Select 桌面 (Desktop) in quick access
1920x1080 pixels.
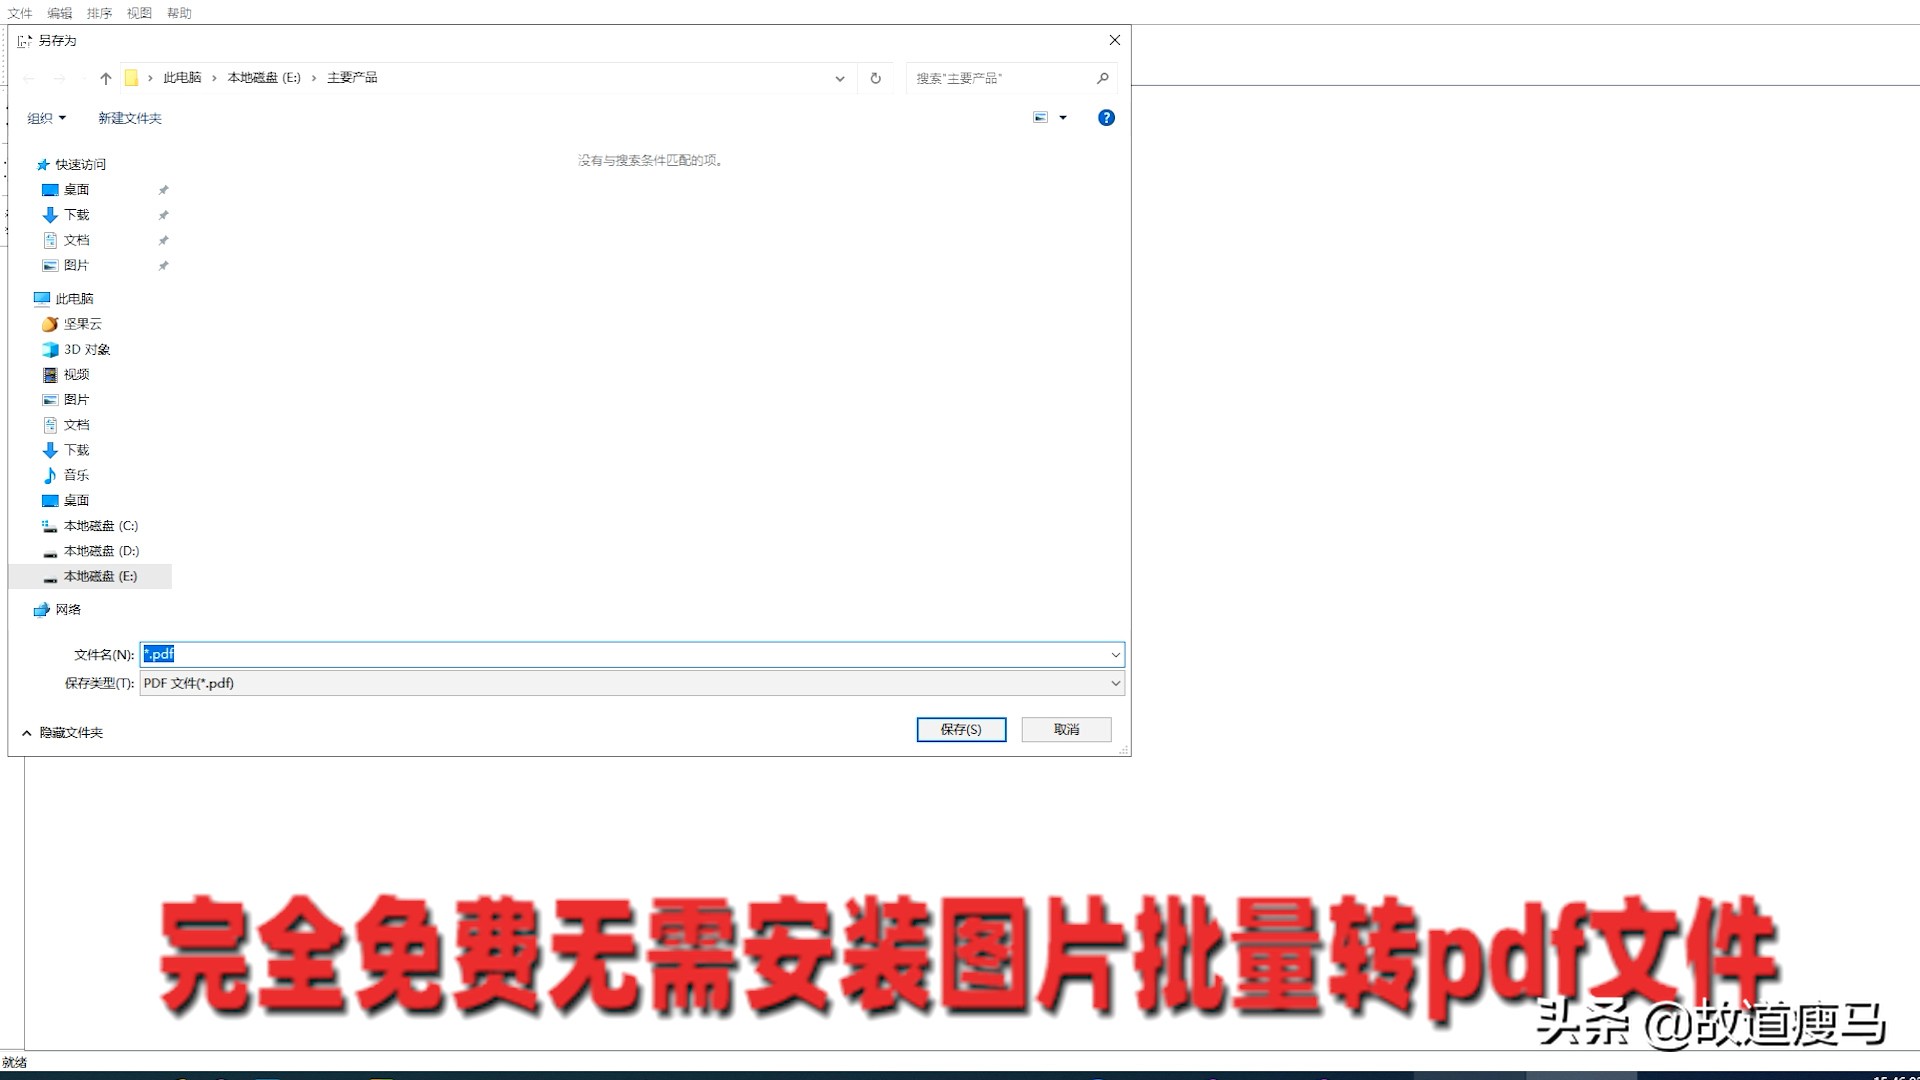(x=76, y=189)
